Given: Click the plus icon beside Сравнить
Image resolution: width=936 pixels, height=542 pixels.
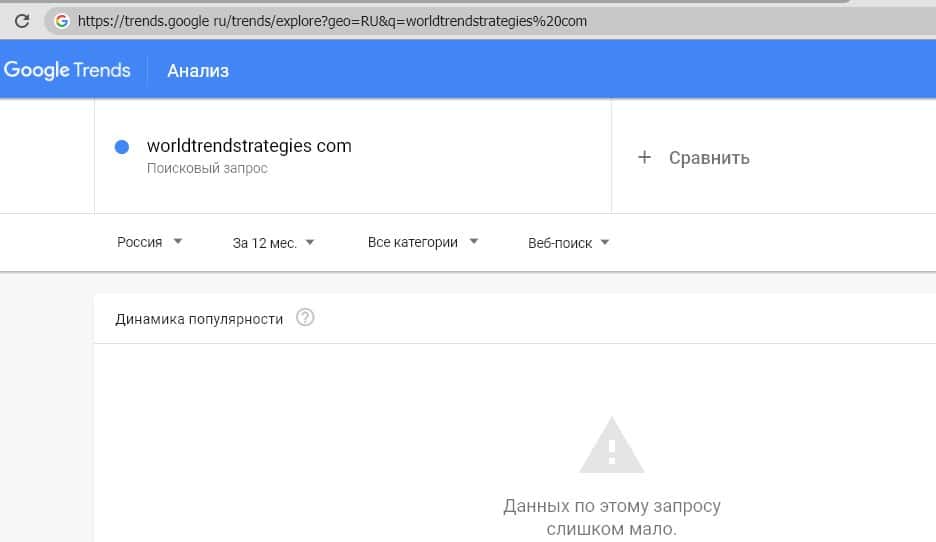Looking at the screenshot, I should point(645,157).
